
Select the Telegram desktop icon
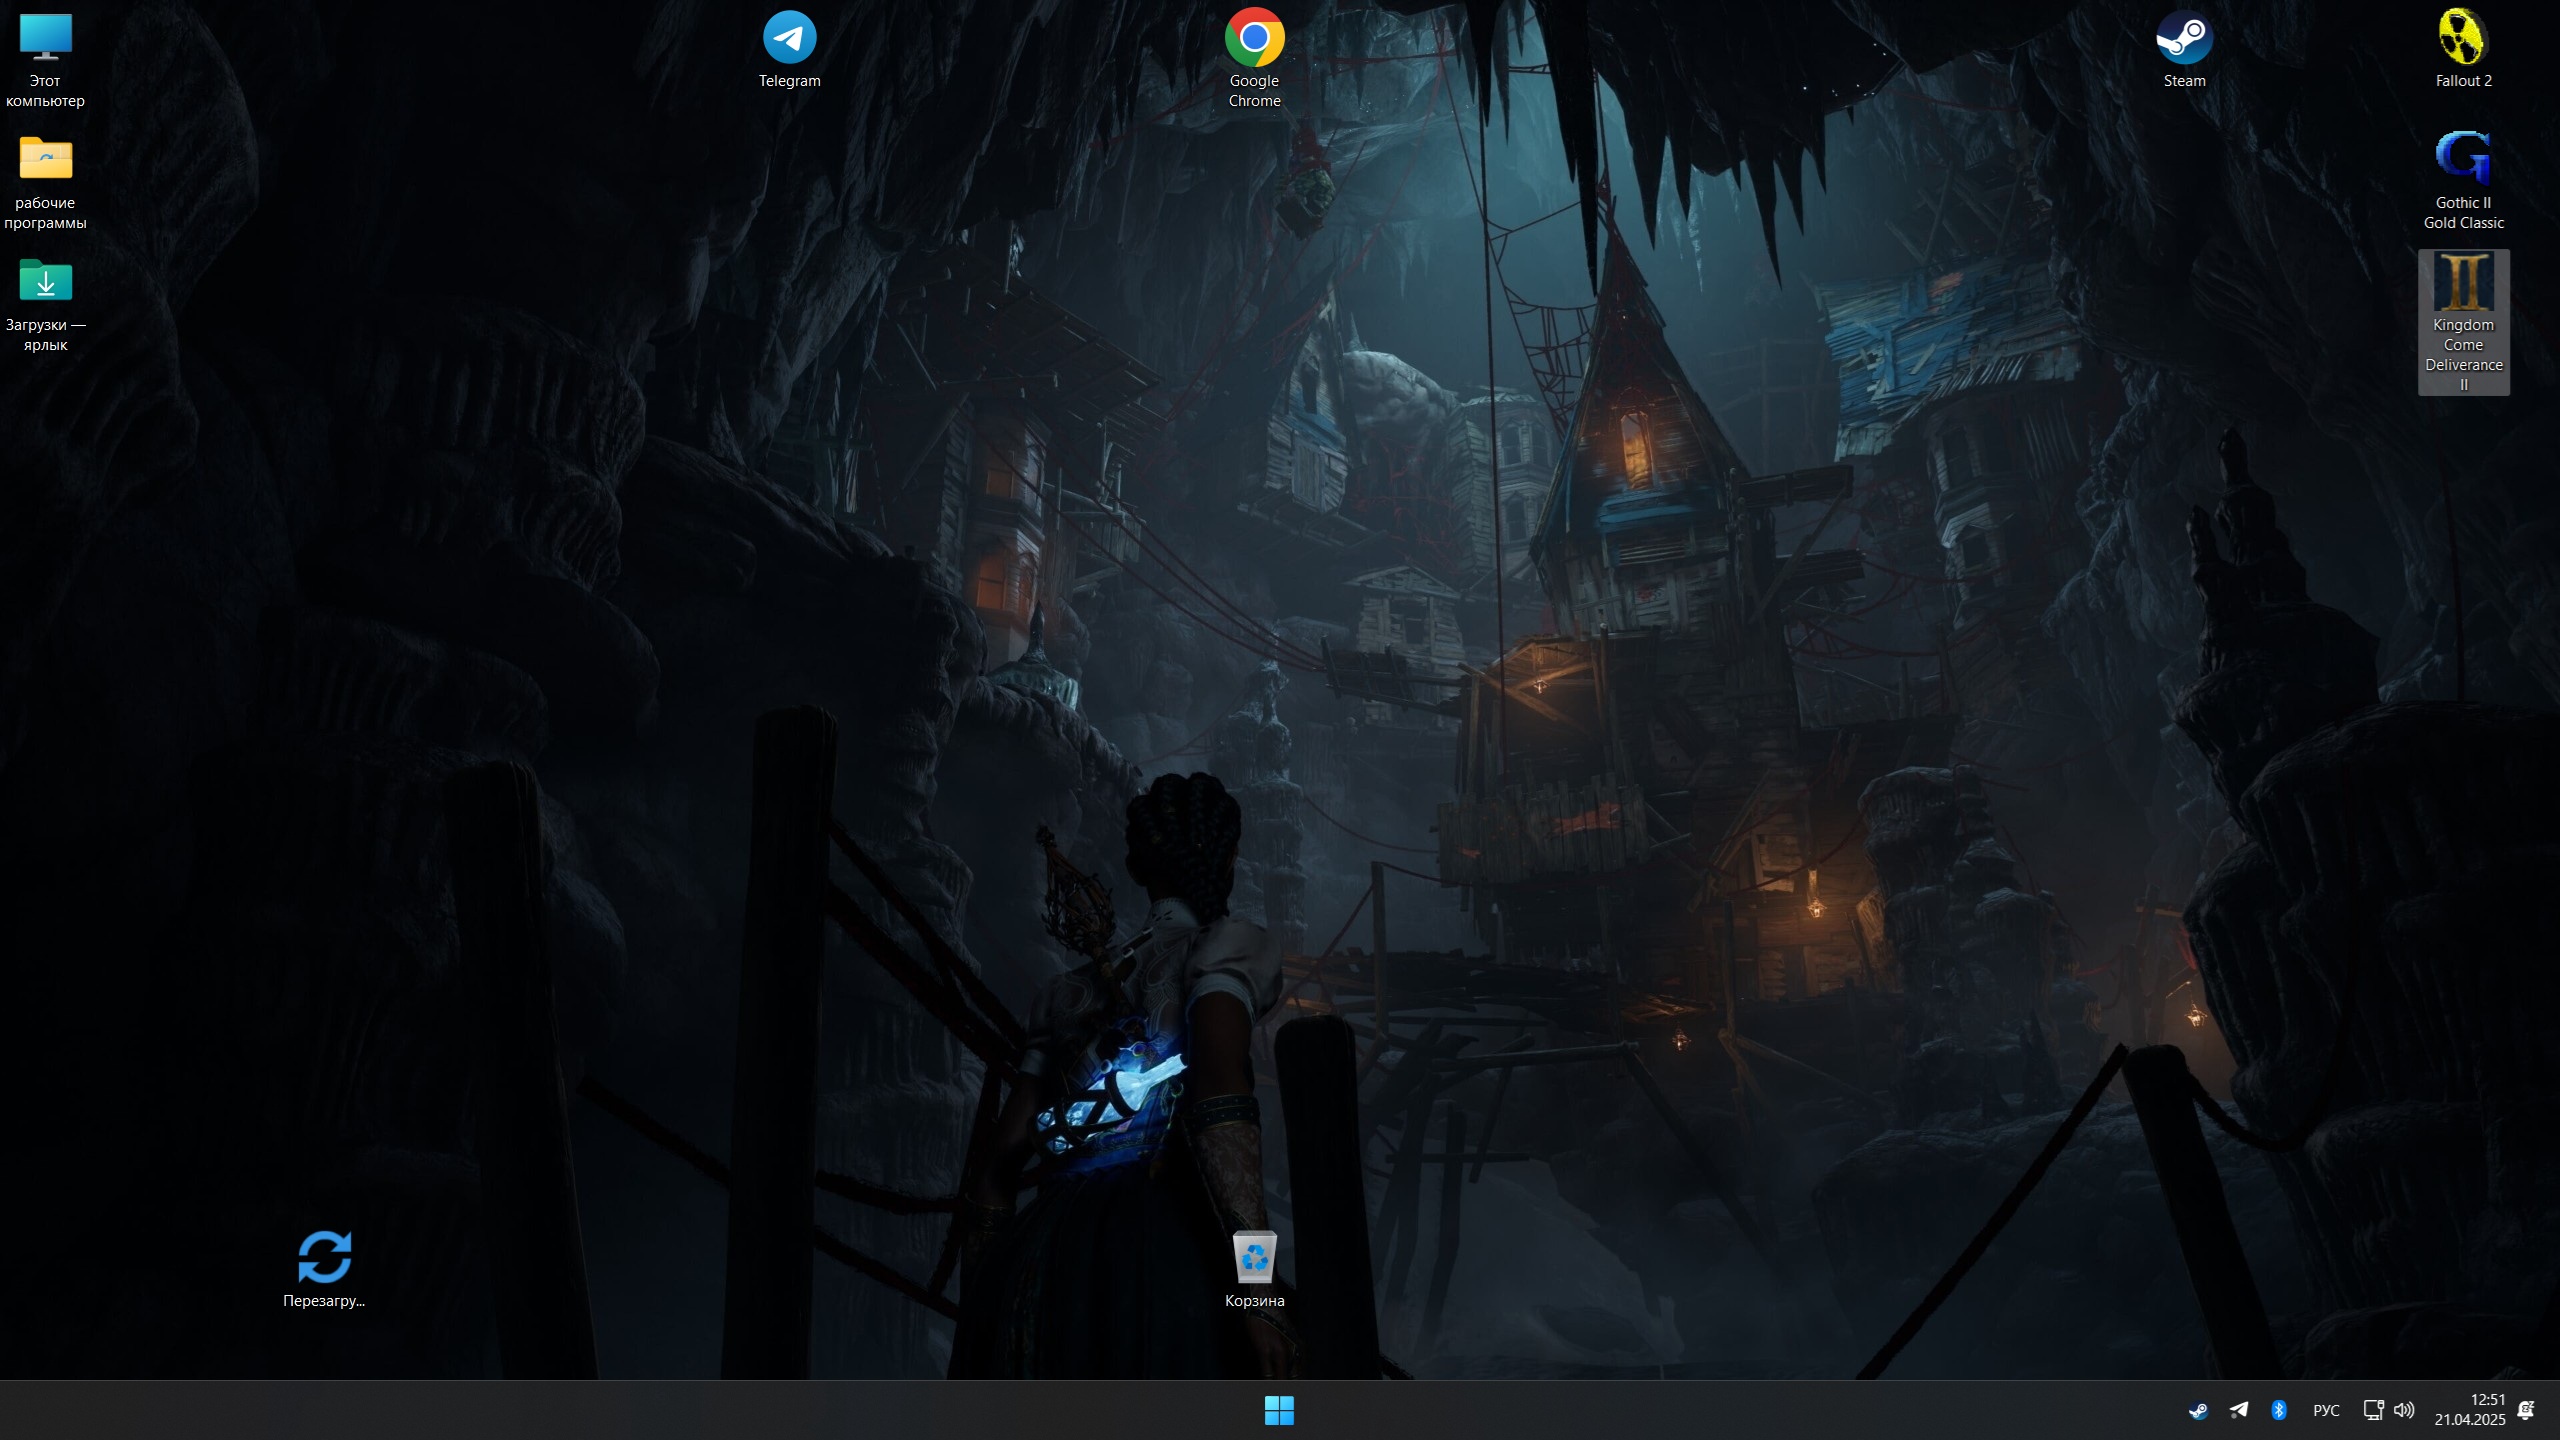pyautogui.click(x=789, y=38)
